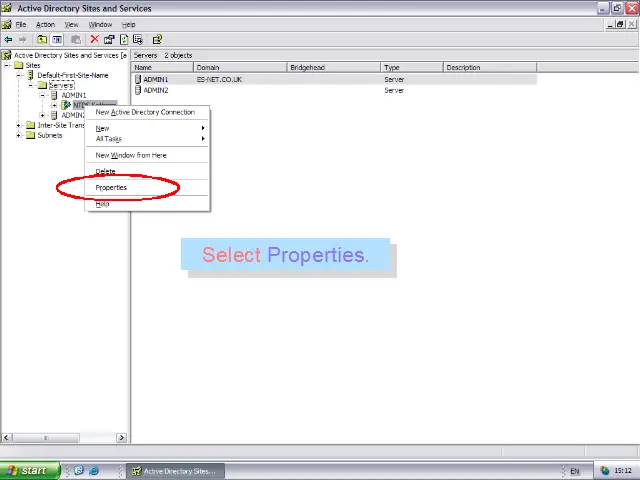Click the Servers folder icon in the tree
The height and width of the screenshot is (480, 640).
(42, 85)
